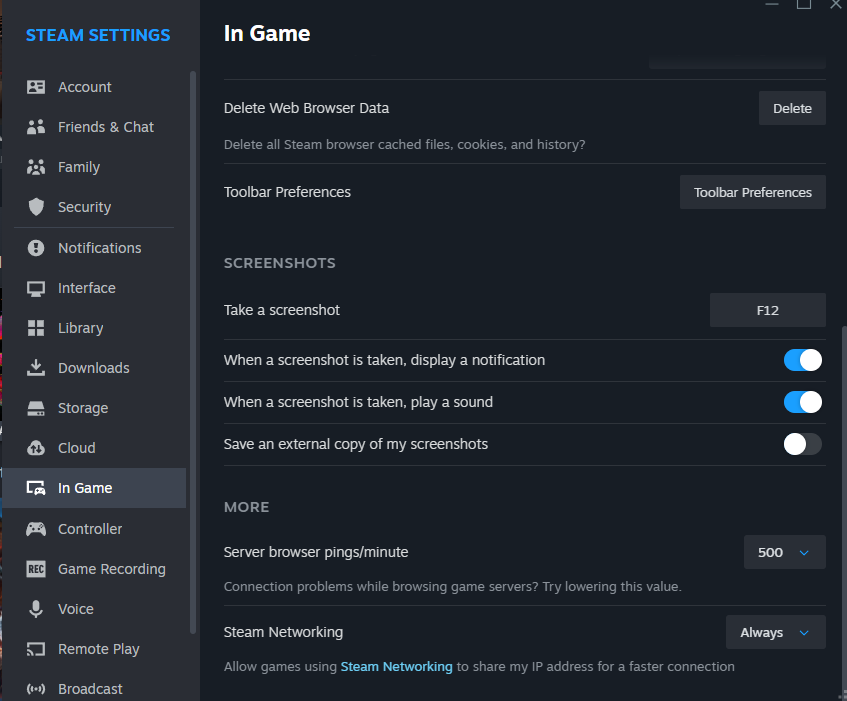Open Game Recording via REC icon
847x701 pixels.
point(36,569)
